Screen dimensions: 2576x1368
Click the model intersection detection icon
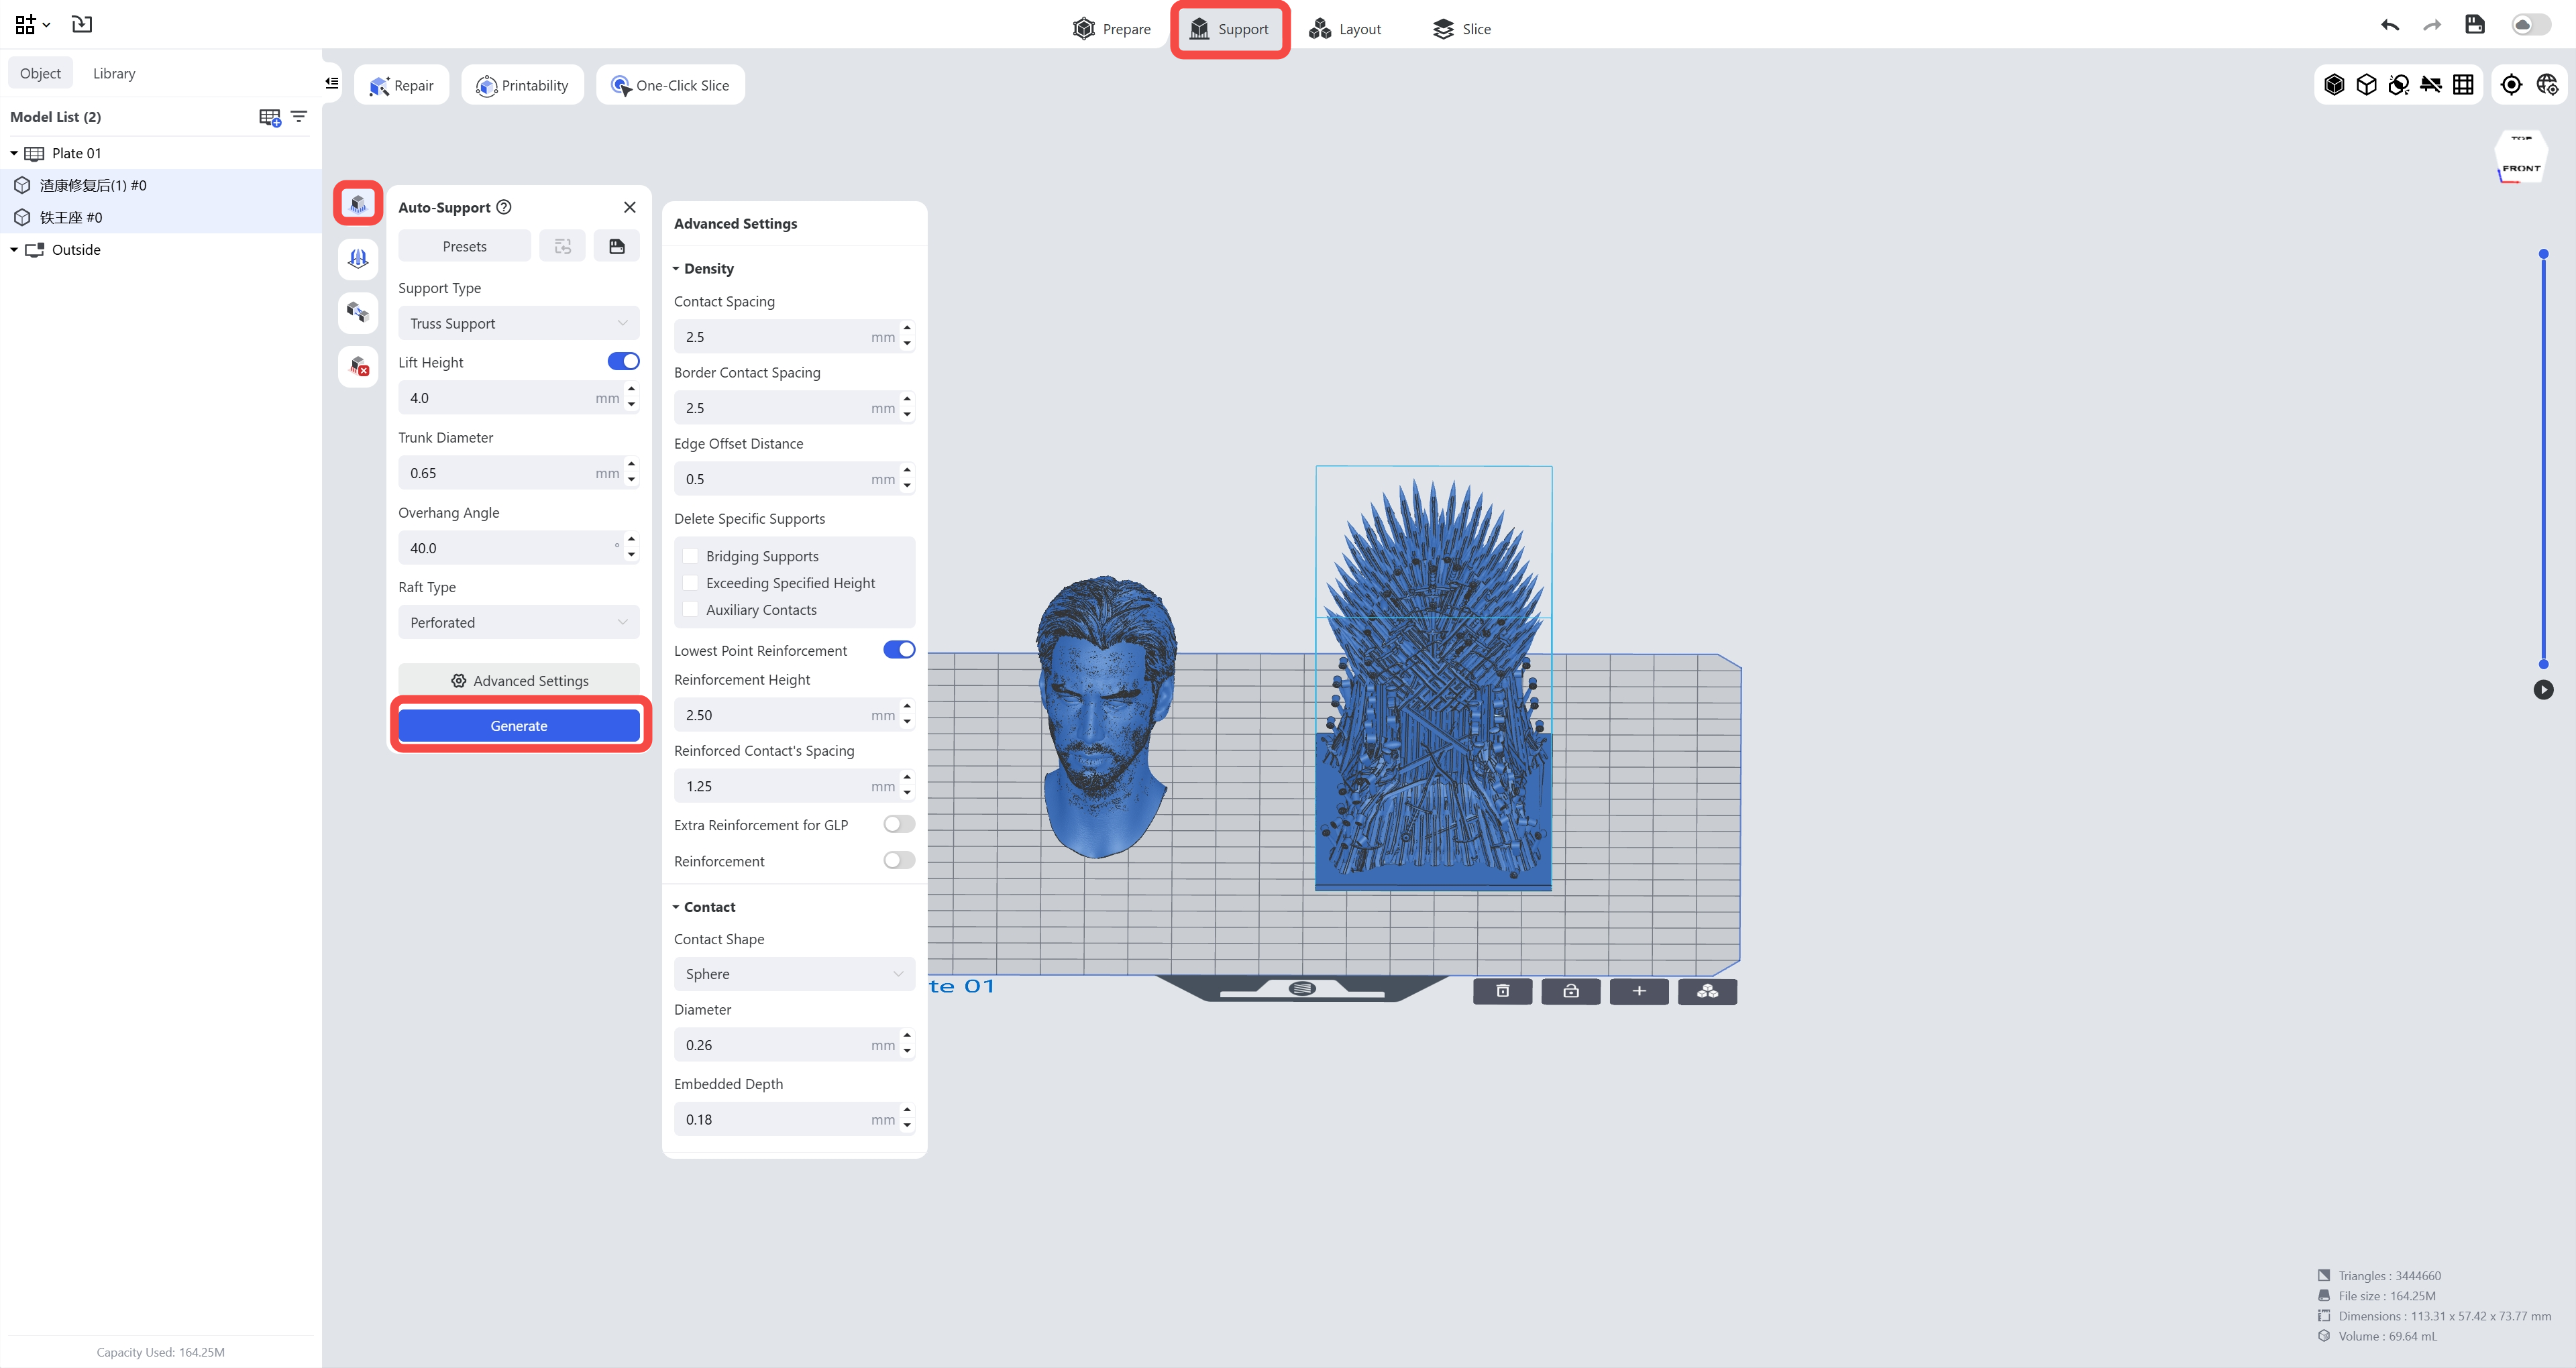click(2398, 85)
